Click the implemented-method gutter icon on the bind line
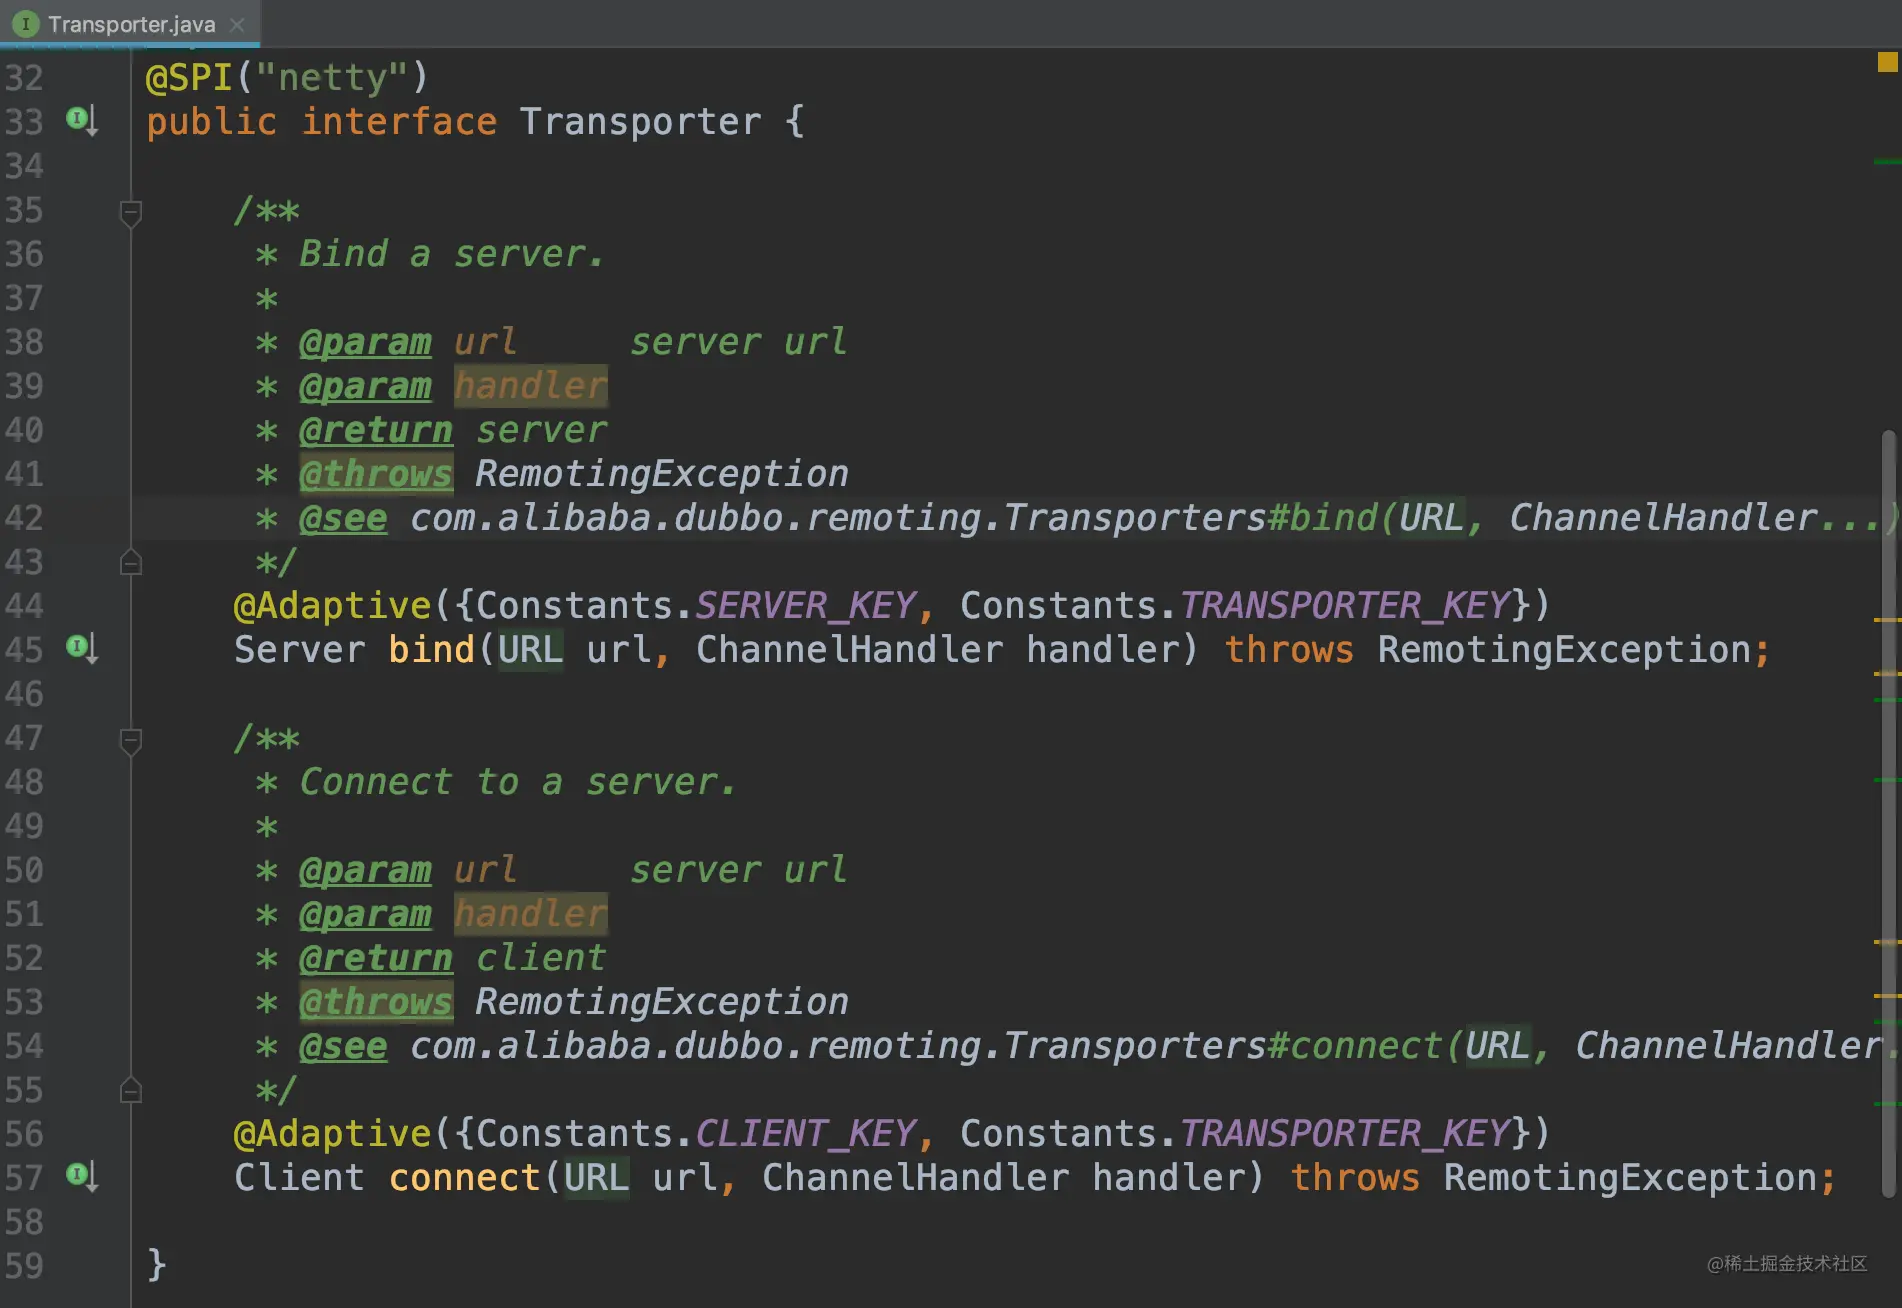 (x=82, y=648)
